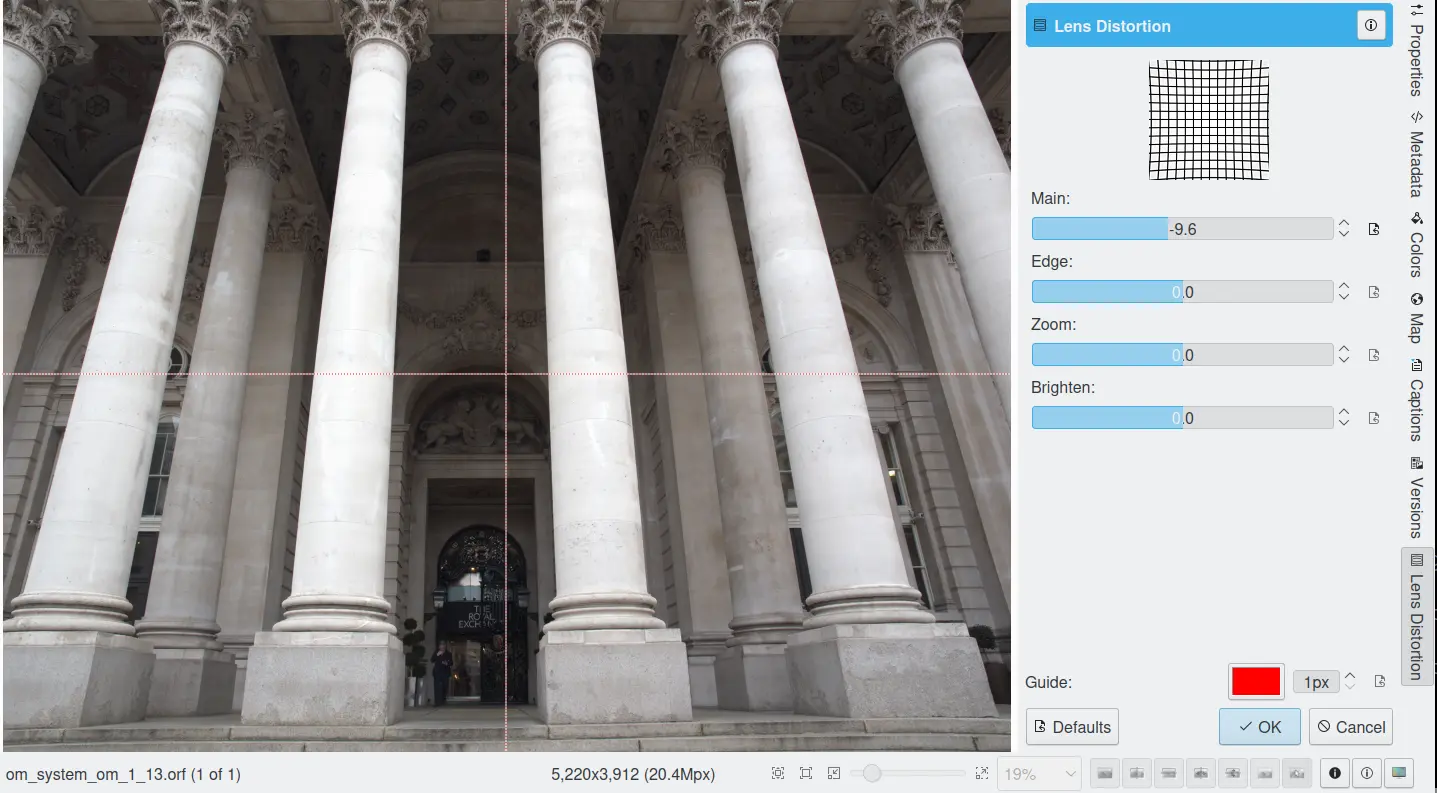The image size is (1437, 793).
Task: Click the Lens Distortion info icon
Action: click(1371, 26)
